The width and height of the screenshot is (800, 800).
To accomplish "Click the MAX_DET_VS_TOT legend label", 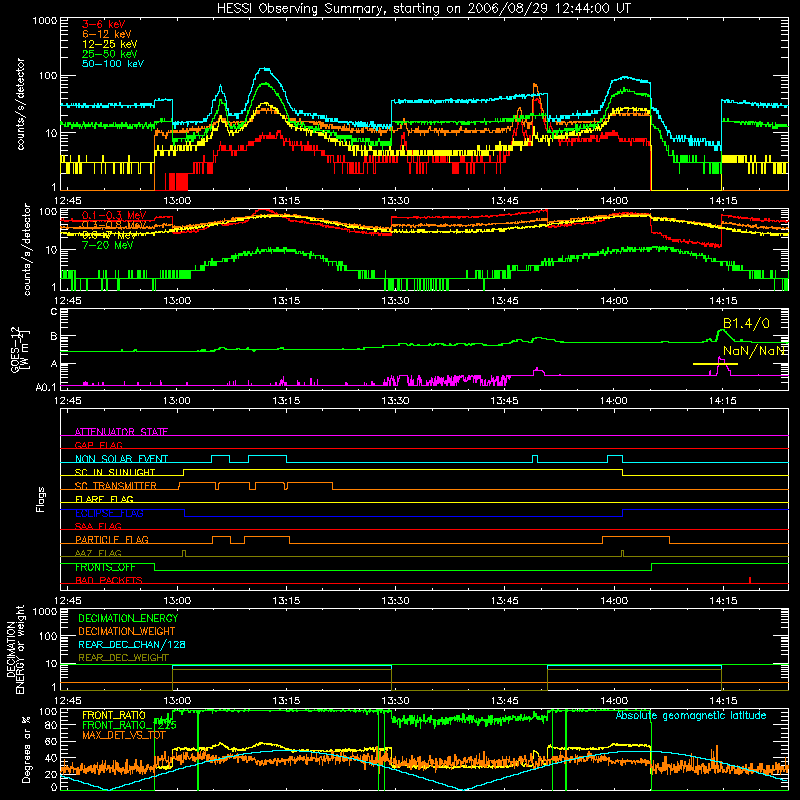I will [124, 735].
